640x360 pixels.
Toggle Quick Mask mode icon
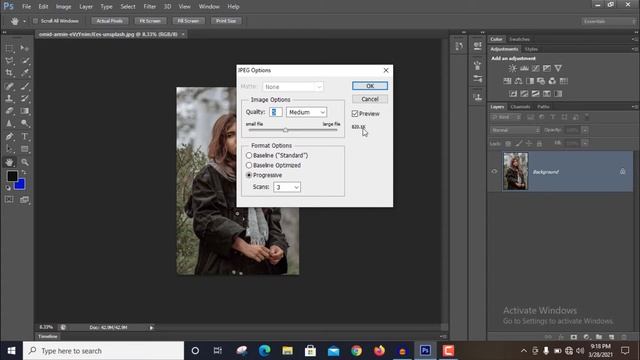9,200
